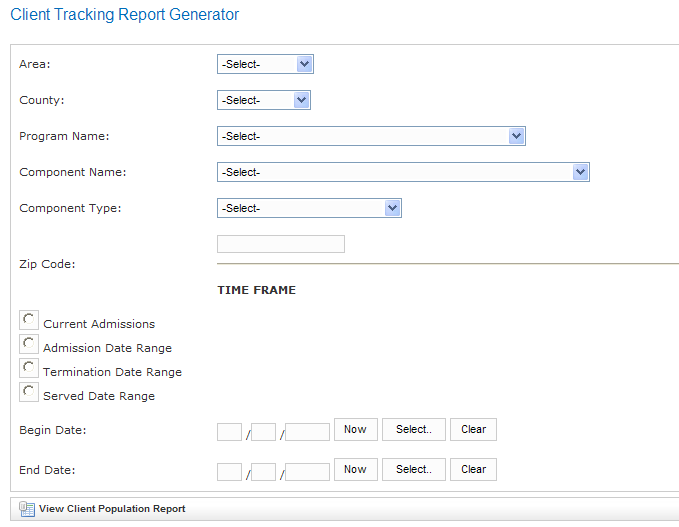Open View Client Population Report link
Image resolution: width=679 pixels, height=527 pixels.
[x=112, y=509]
